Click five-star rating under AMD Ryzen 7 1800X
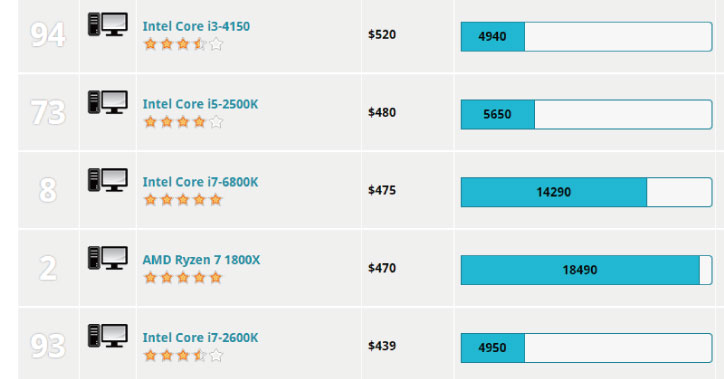This screenshot has height=379, width=724. 183,278
